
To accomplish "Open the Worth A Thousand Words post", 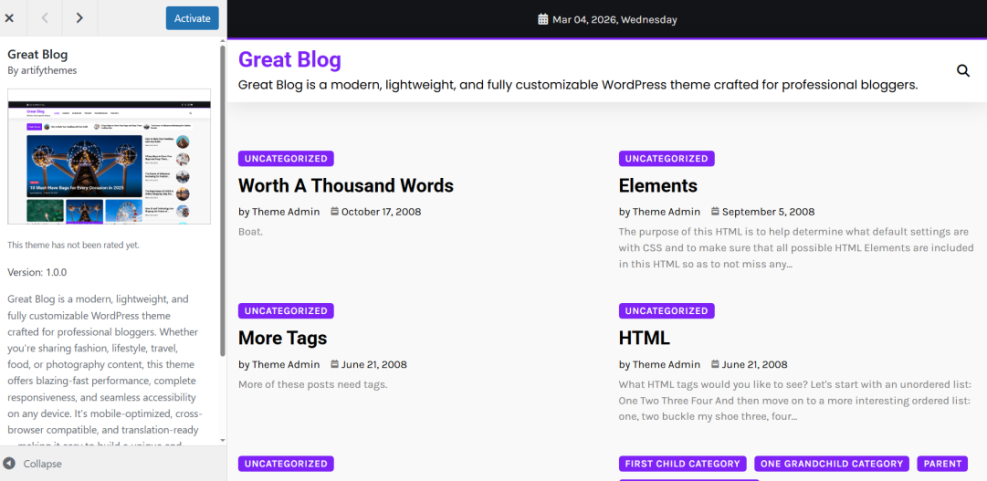I will click(x=346, y=186).
